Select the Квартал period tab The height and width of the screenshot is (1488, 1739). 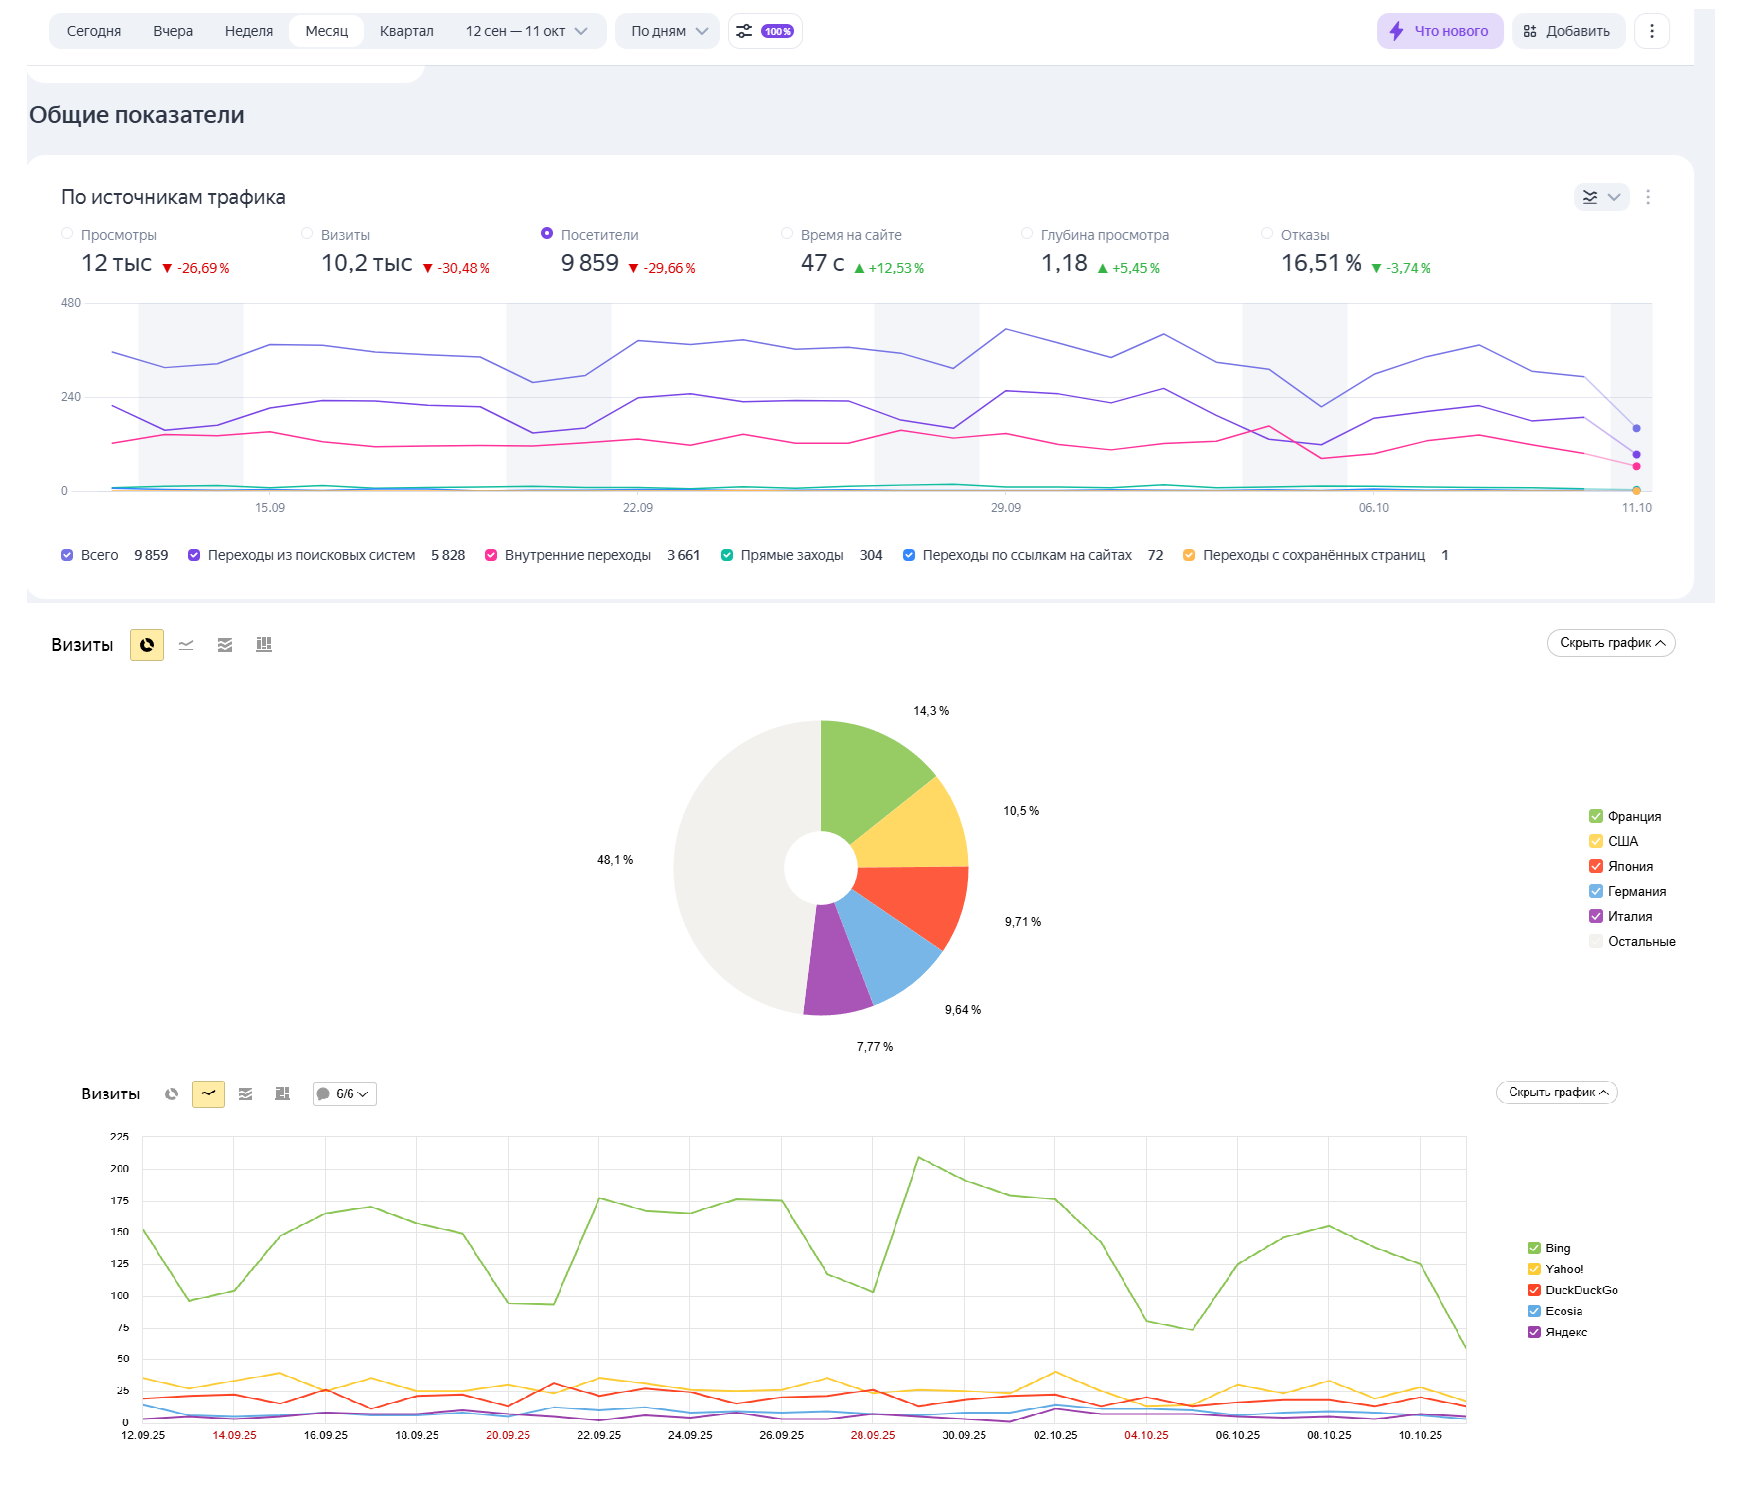406,31
